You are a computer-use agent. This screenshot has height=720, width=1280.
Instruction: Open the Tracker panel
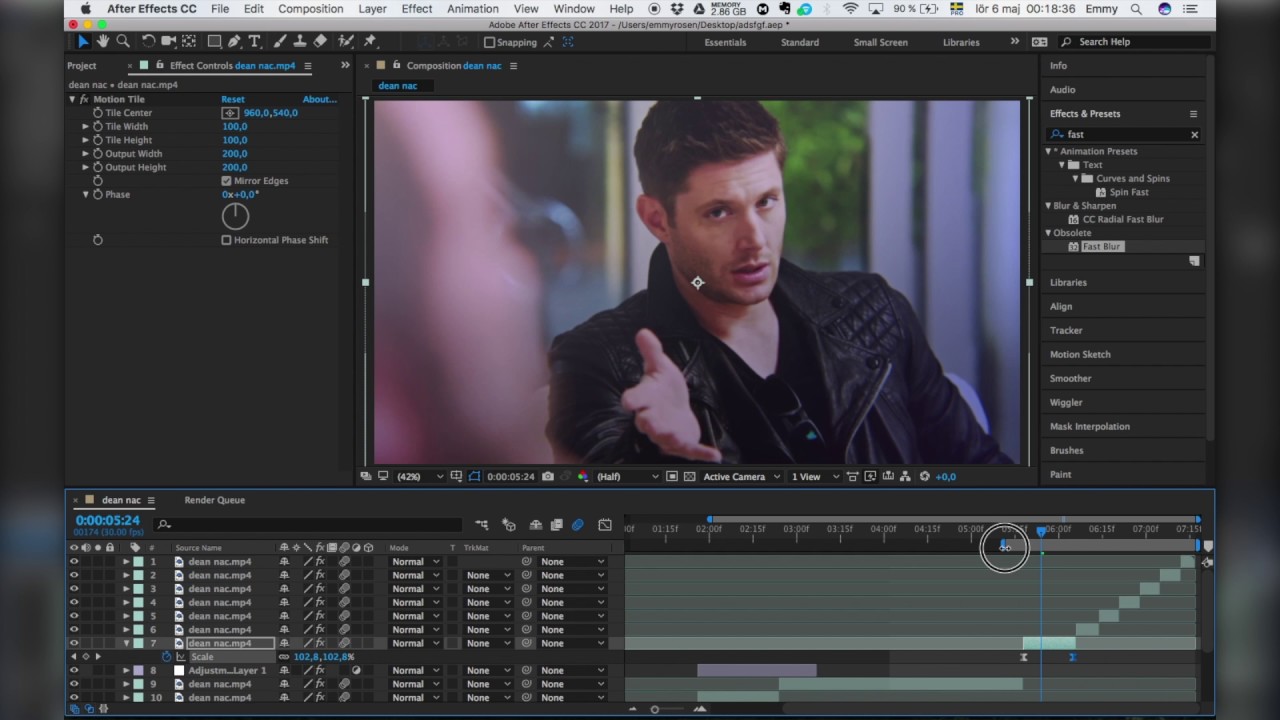[x=1066, y=331]
